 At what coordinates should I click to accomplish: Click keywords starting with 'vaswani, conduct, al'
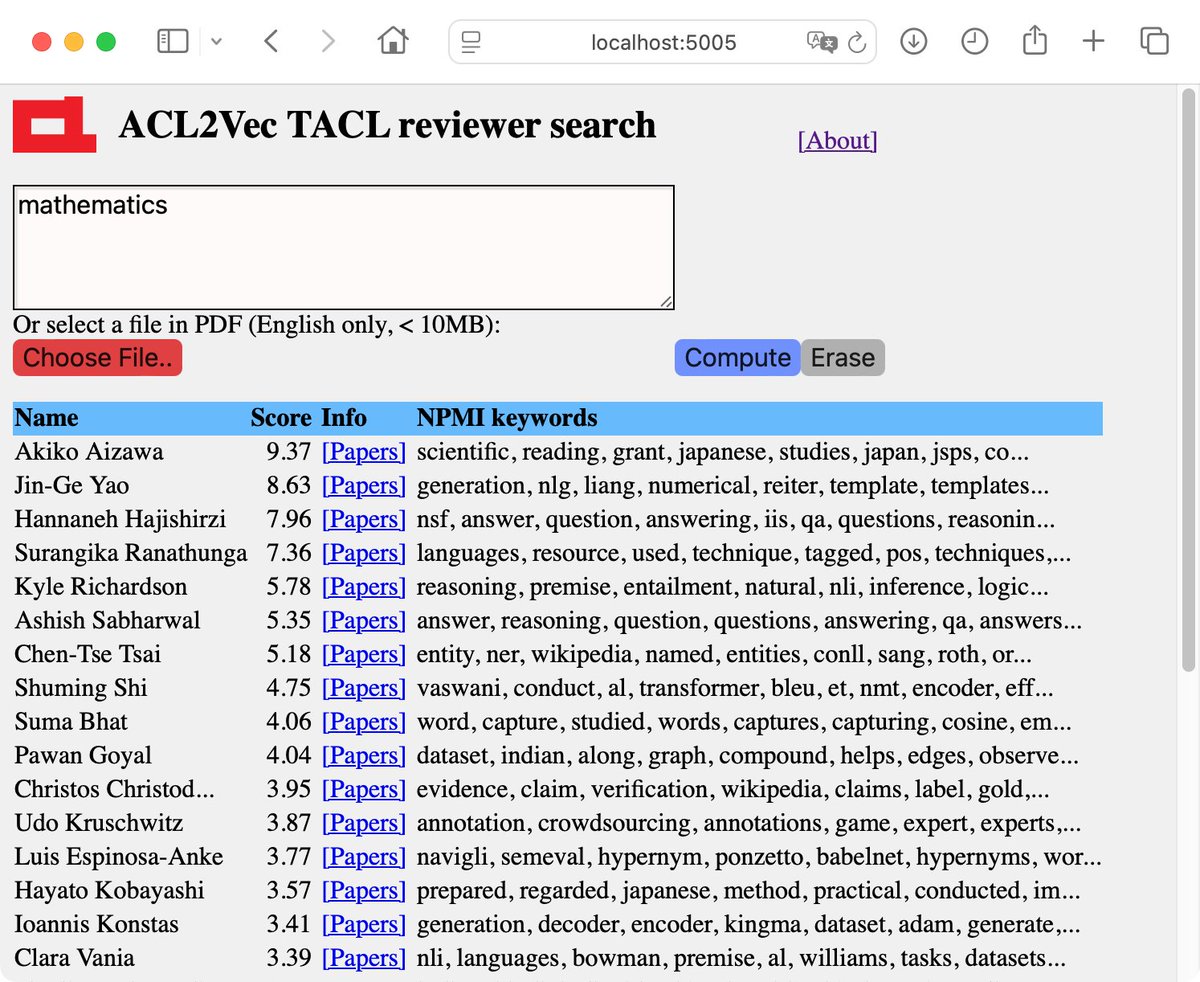click(735, 688)
